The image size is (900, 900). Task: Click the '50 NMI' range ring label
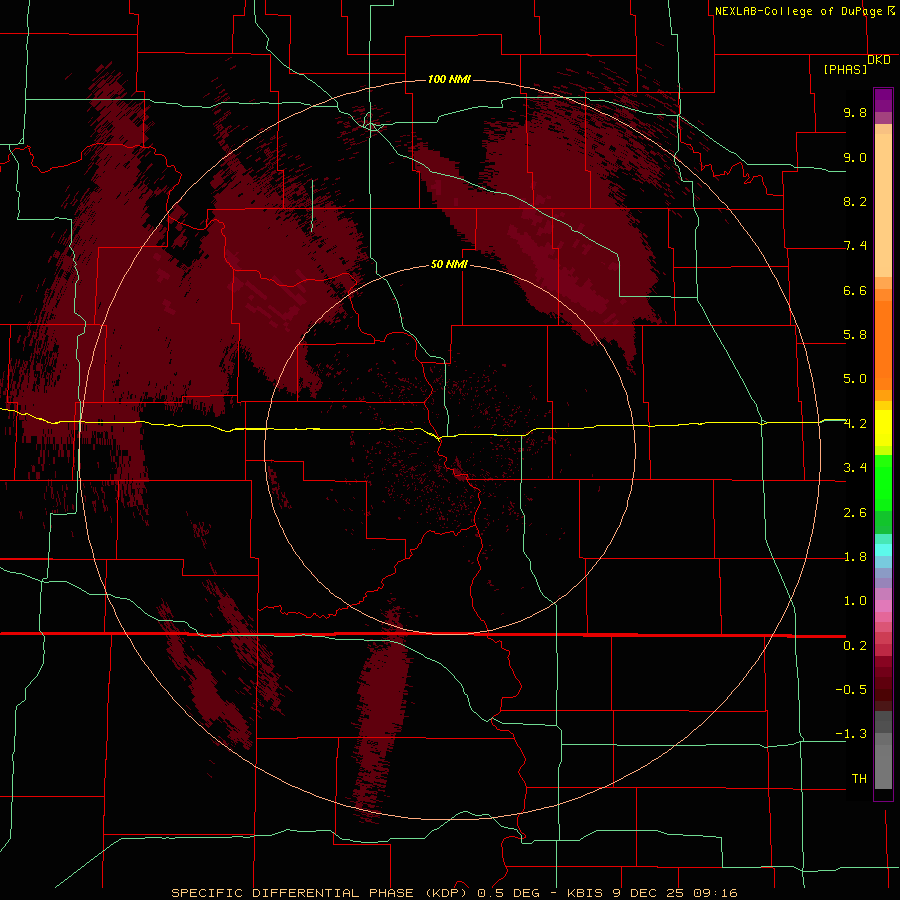click(x=449, y=265)
